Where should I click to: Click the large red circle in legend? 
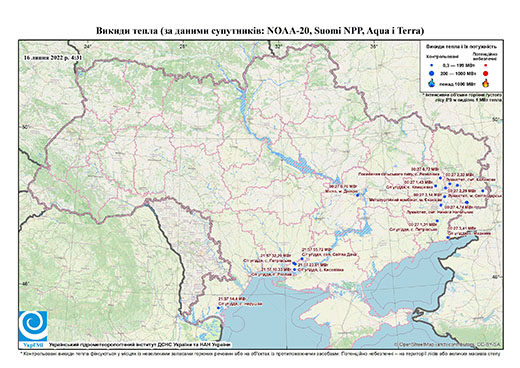click(486, 74)
